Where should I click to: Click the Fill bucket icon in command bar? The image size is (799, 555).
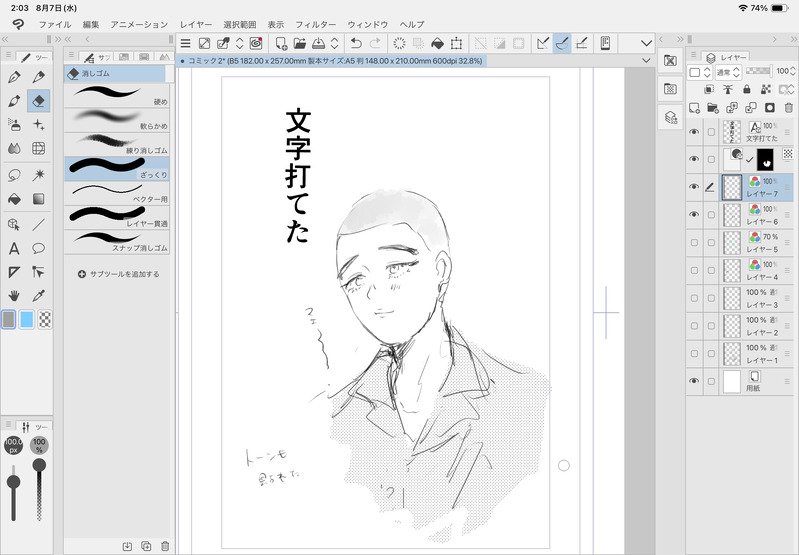tap(437, 43)
